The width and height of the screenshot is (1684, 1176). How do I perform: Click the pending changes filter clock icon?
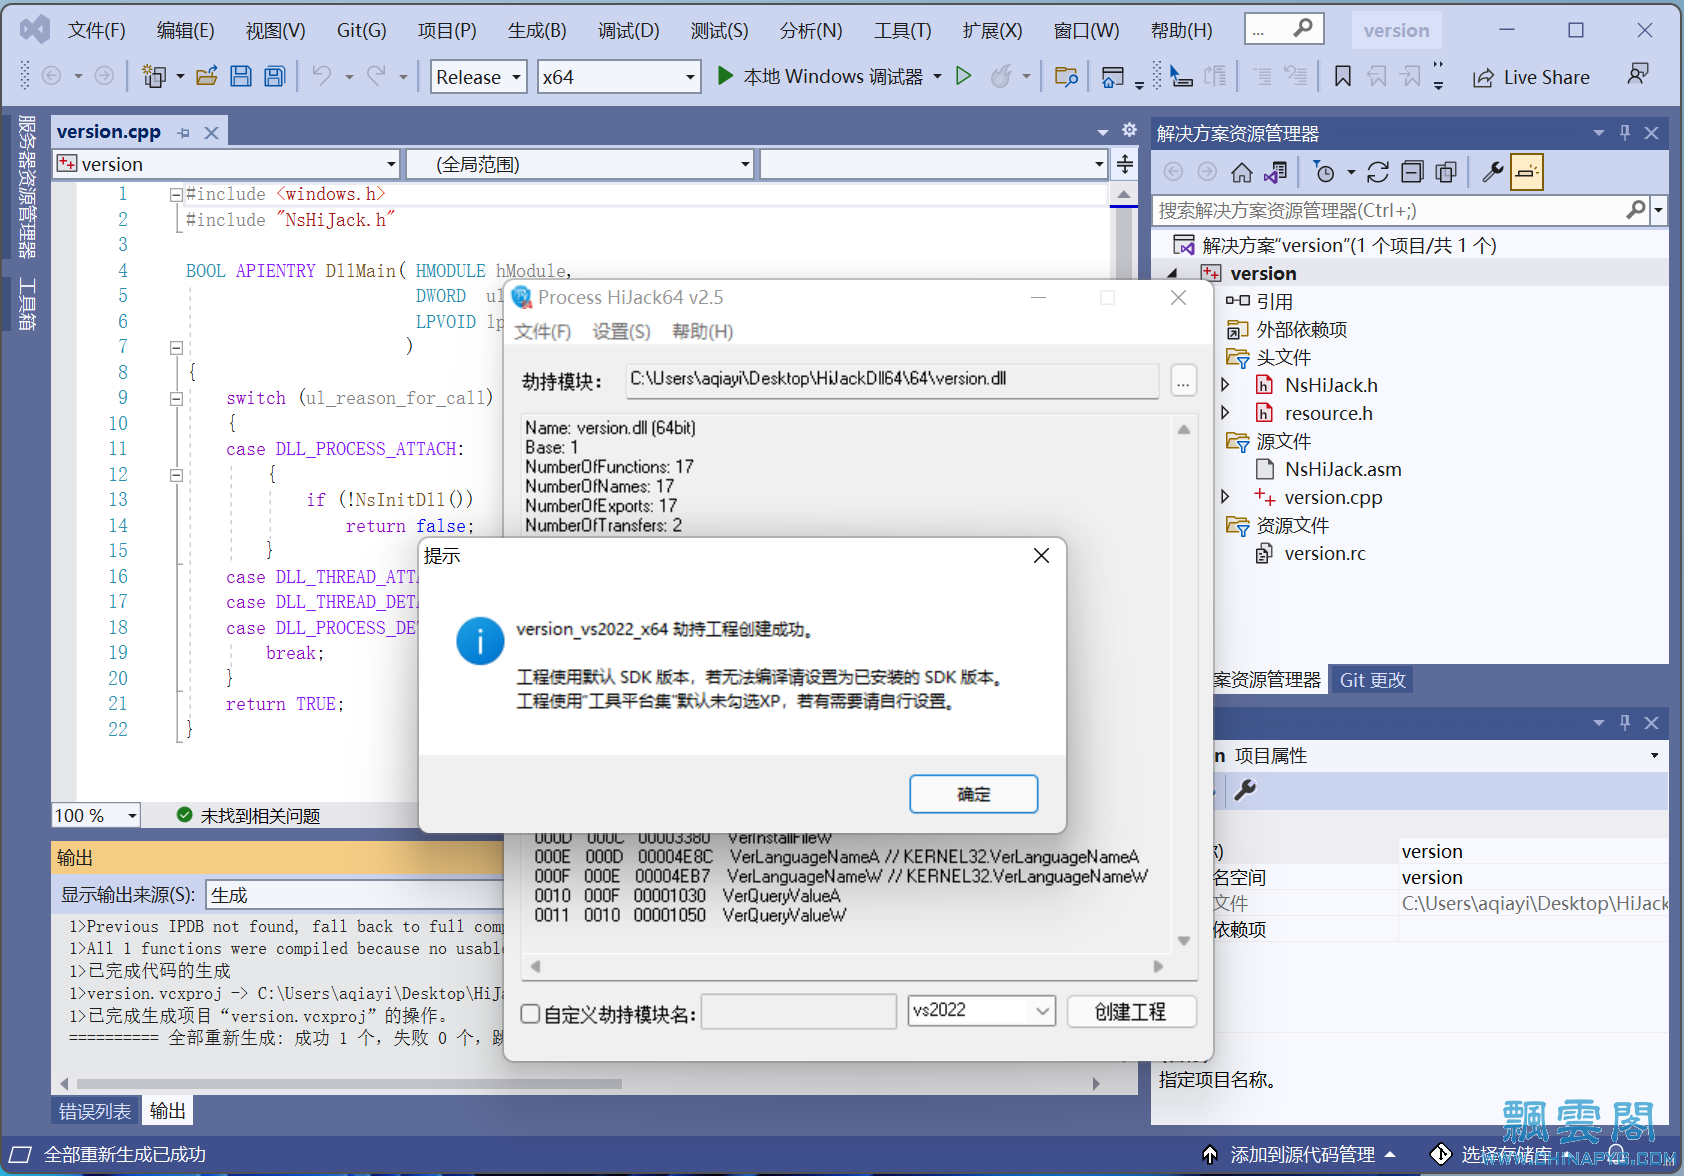[x=1324, y=172]
